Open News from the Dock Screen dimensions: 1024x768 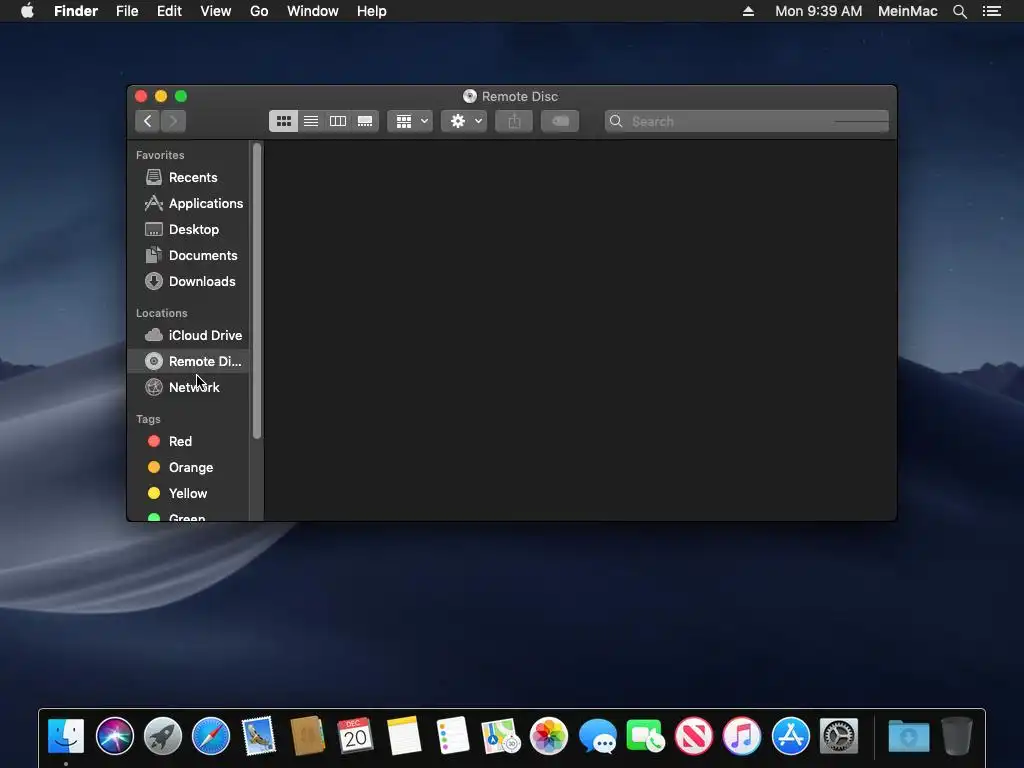[694, 736]
